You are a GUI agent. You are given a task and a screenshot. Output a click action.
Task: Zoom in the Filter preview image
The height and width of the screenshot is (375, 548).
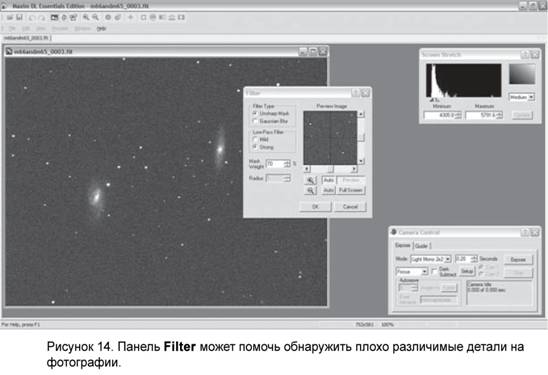(310, 180)
